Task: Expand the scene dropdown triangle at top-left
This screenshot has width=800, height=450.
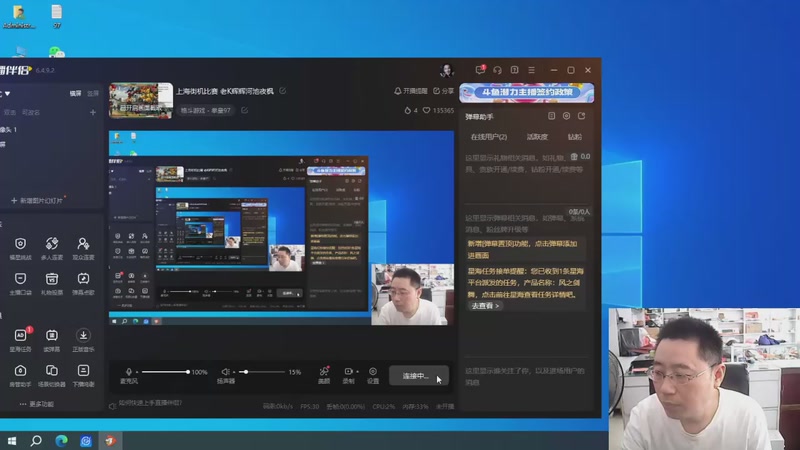Action: [x=7, y=94]
